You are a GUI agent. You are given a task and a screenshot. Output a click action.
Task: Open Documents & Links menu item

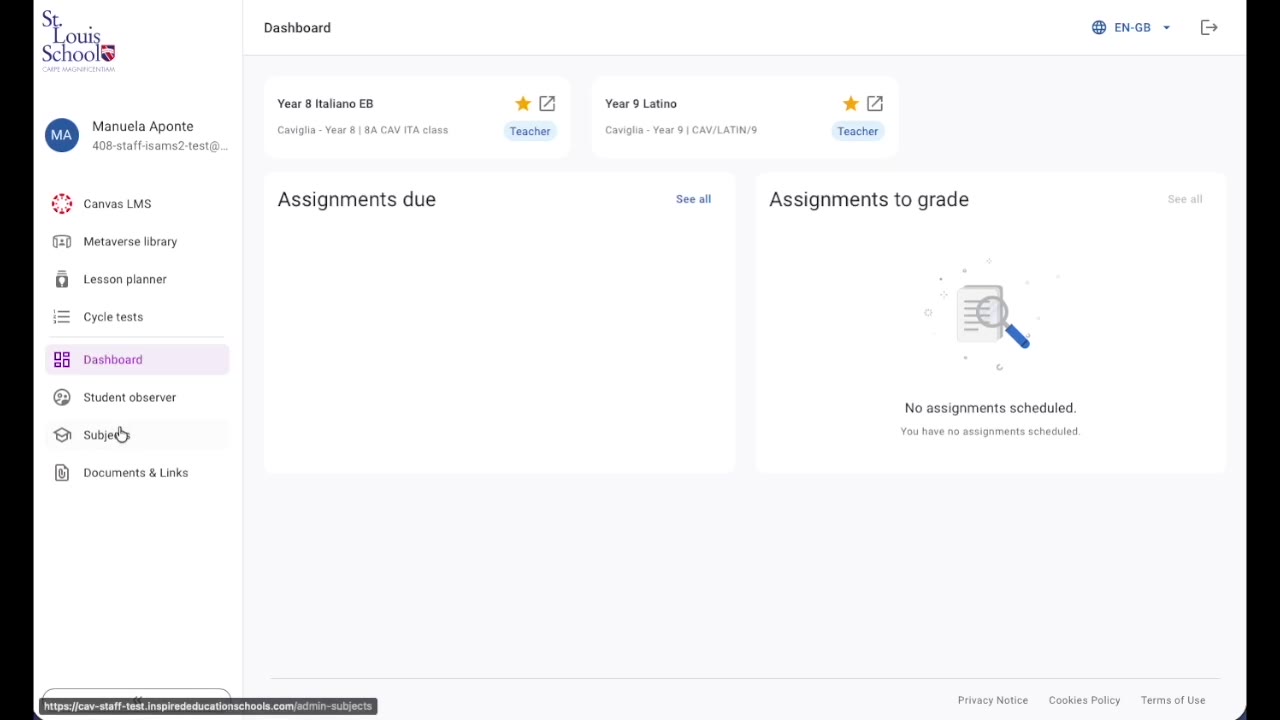[137, 473]
